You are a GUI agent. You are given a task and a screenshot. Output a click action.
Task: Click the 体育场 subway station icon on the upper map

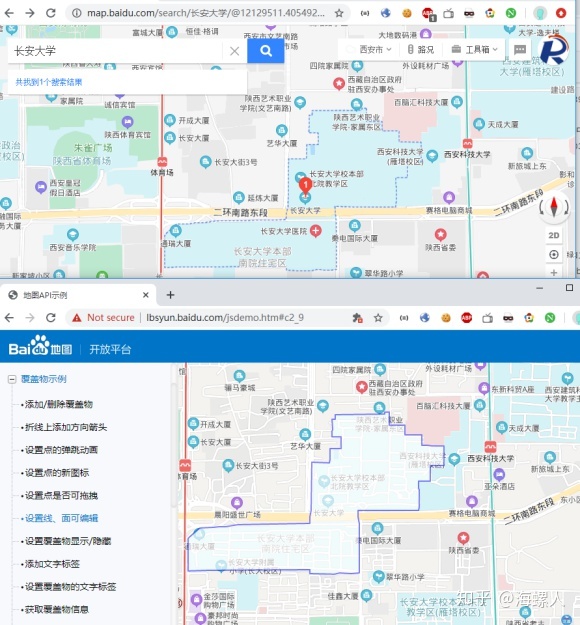pyautogui.click(x=162, y=162)
